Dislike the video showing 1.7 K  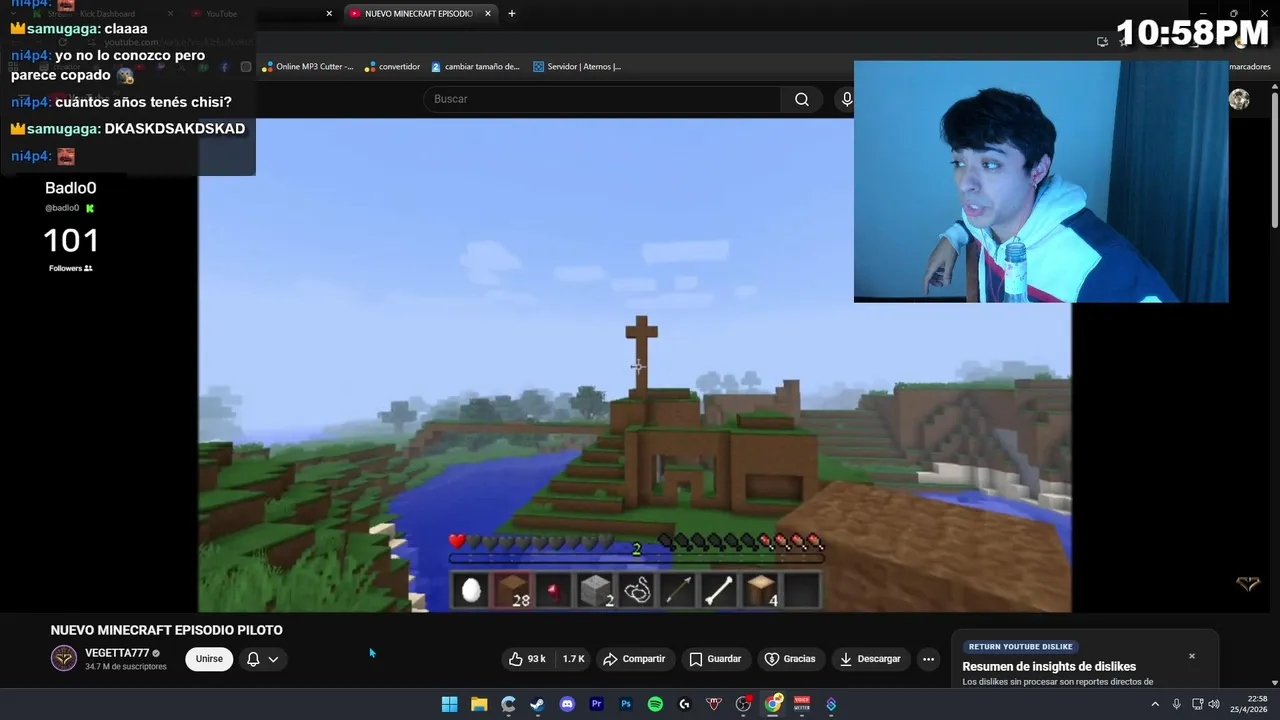pyautogui.click(x=573, y=659)
